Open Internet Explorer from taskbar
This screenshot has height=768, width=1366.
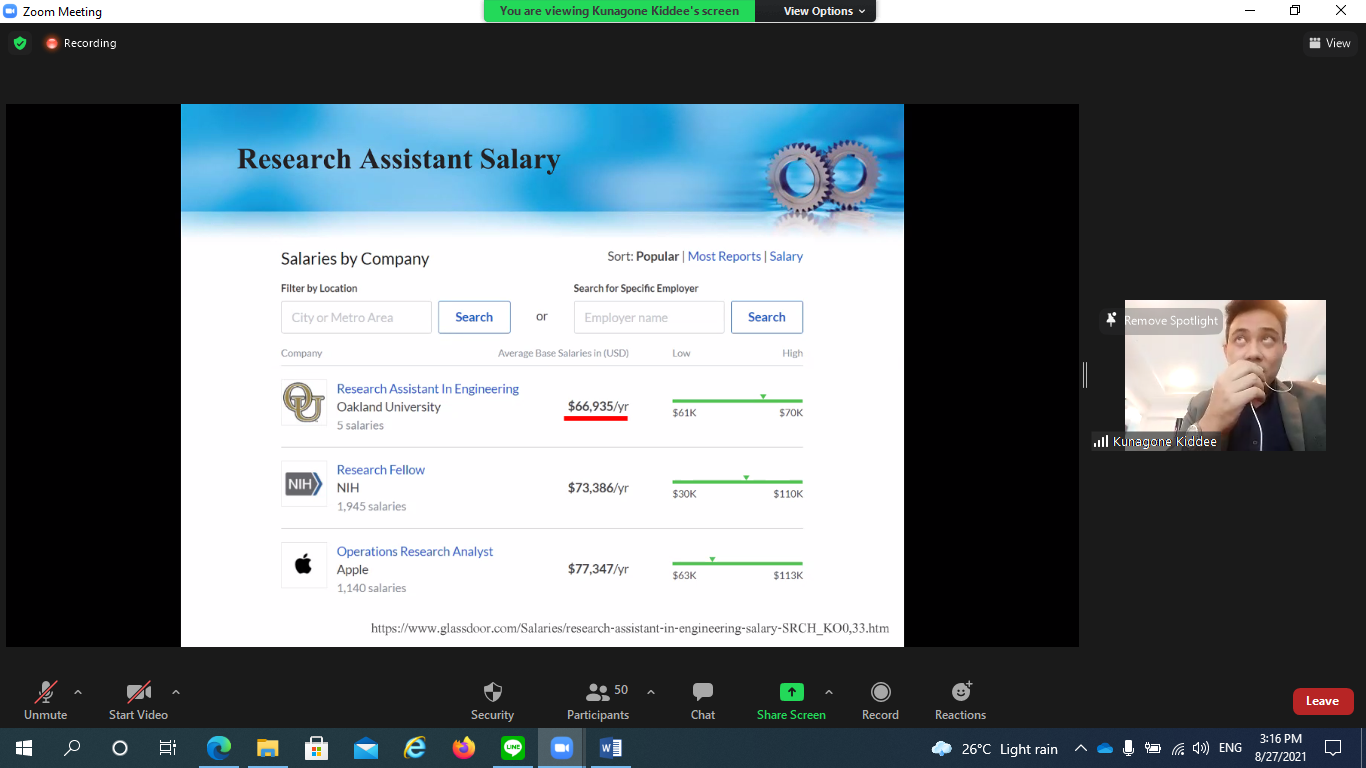point(414,748)
